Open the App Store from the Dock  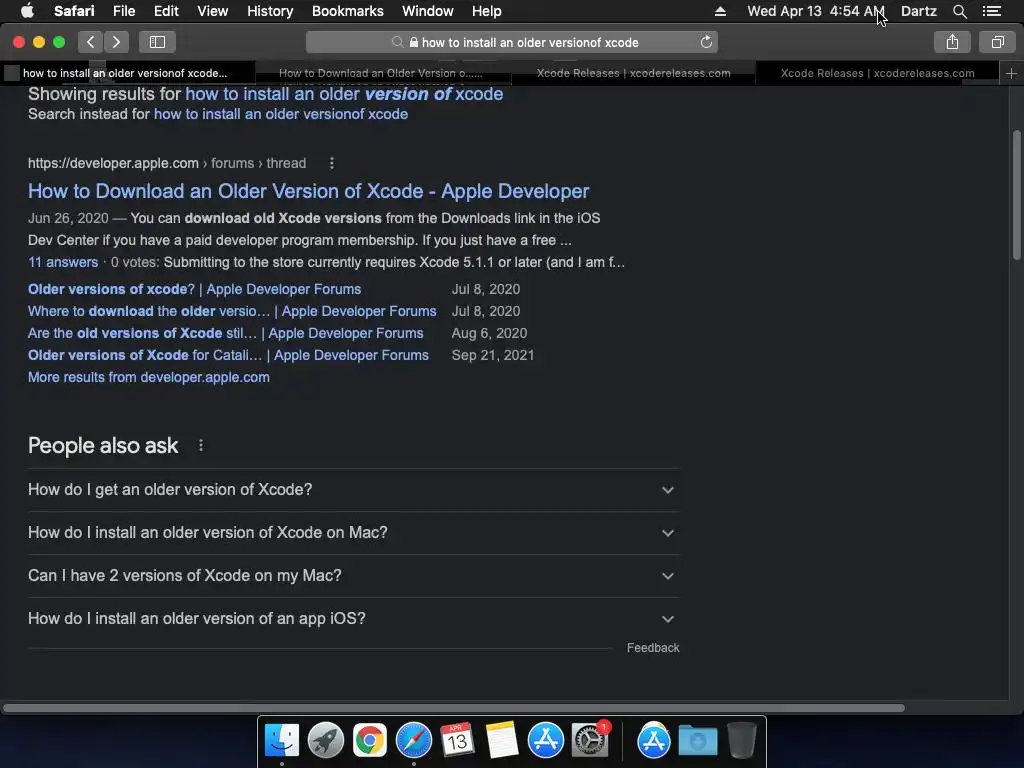545,741
